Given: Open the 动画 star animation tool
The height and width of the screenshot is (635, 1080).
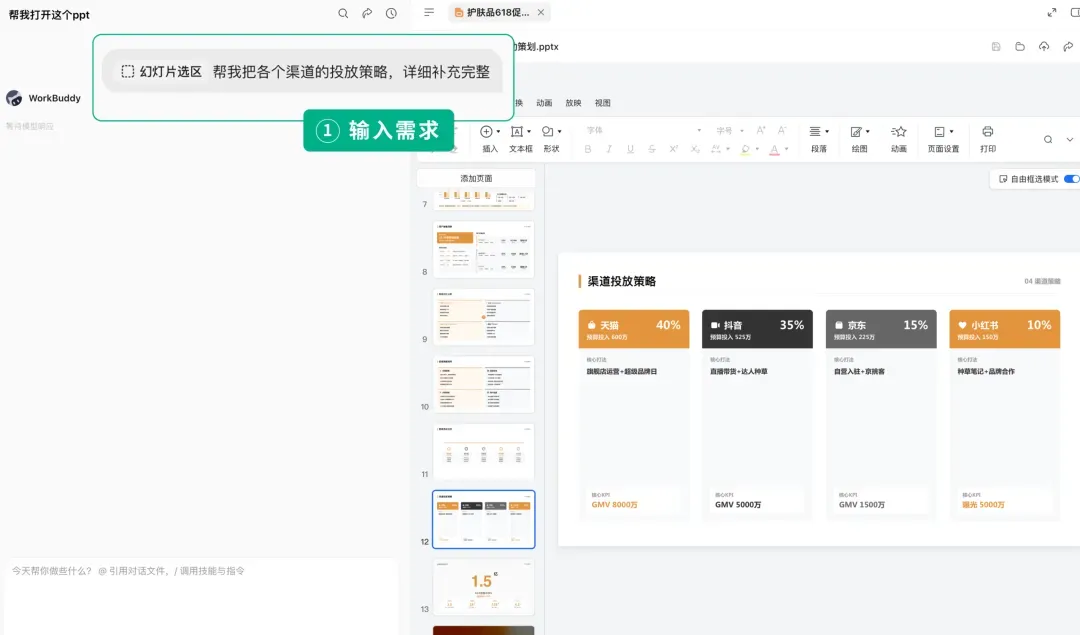Looking at the screenshot, I should [x=899, y=132].
